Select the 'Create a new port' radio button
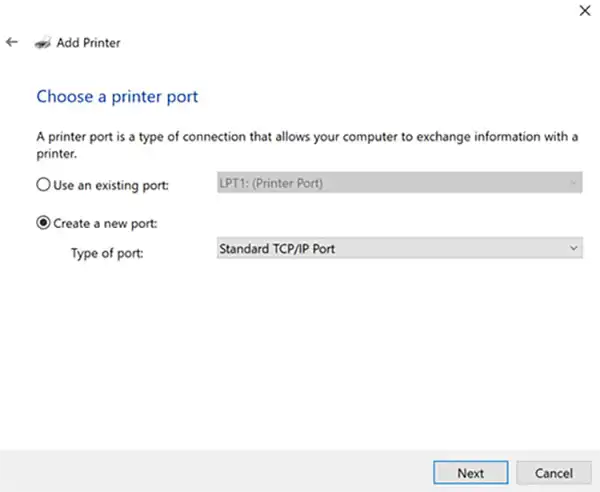600x492 pixels. [43, 223]
